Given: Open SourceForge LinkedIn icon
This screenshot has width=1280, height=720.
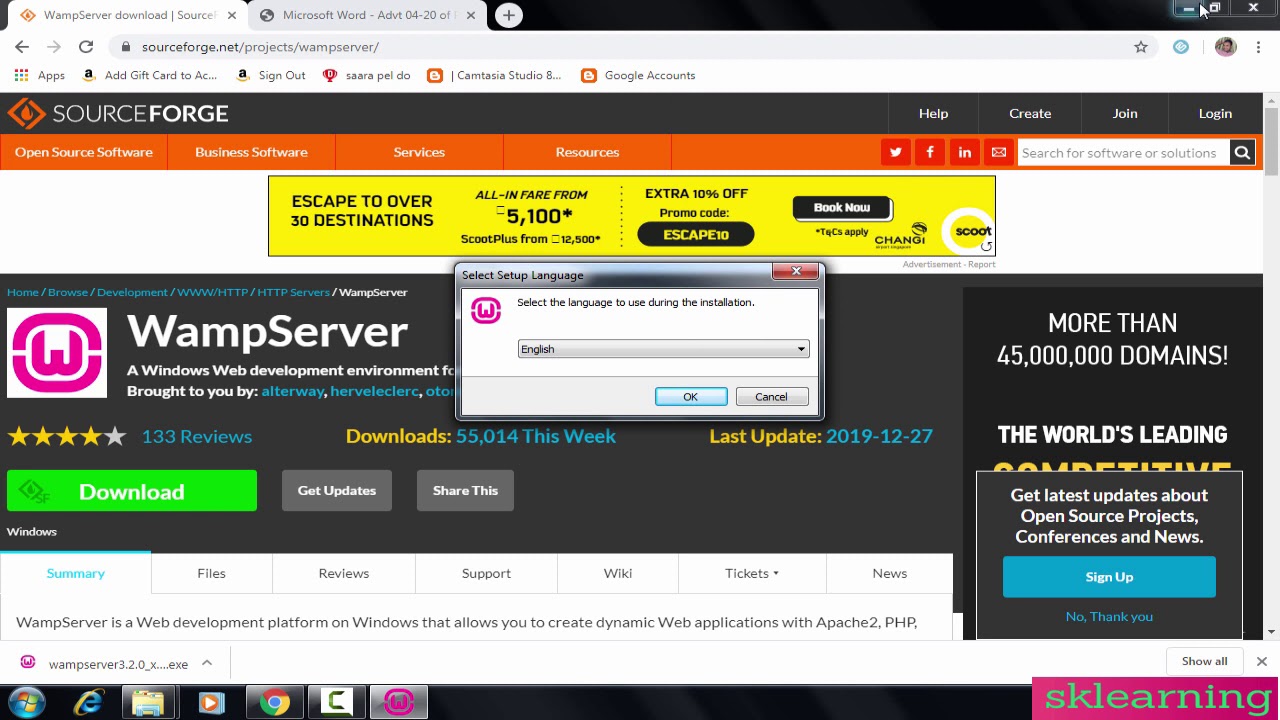Looking at the screenshot, I should 964,152.
